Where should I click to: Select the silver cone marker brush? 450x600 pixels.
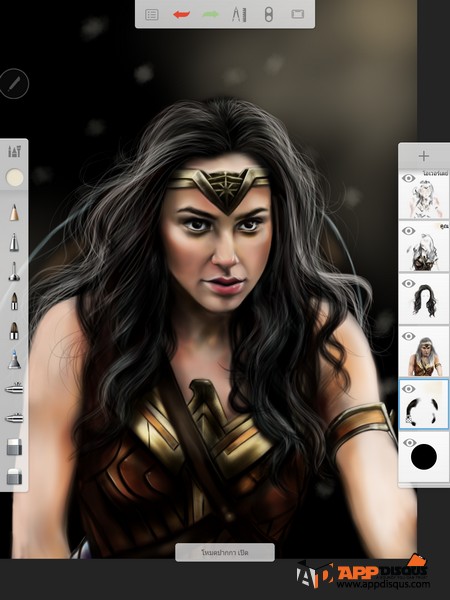14,242
